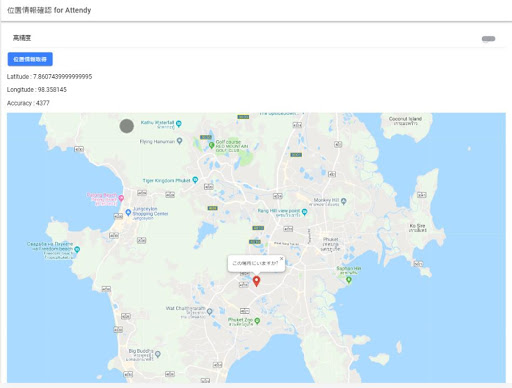Click Coconut Island label on map
This screenshot has height=388, width=512.
(x=405, y=121)
